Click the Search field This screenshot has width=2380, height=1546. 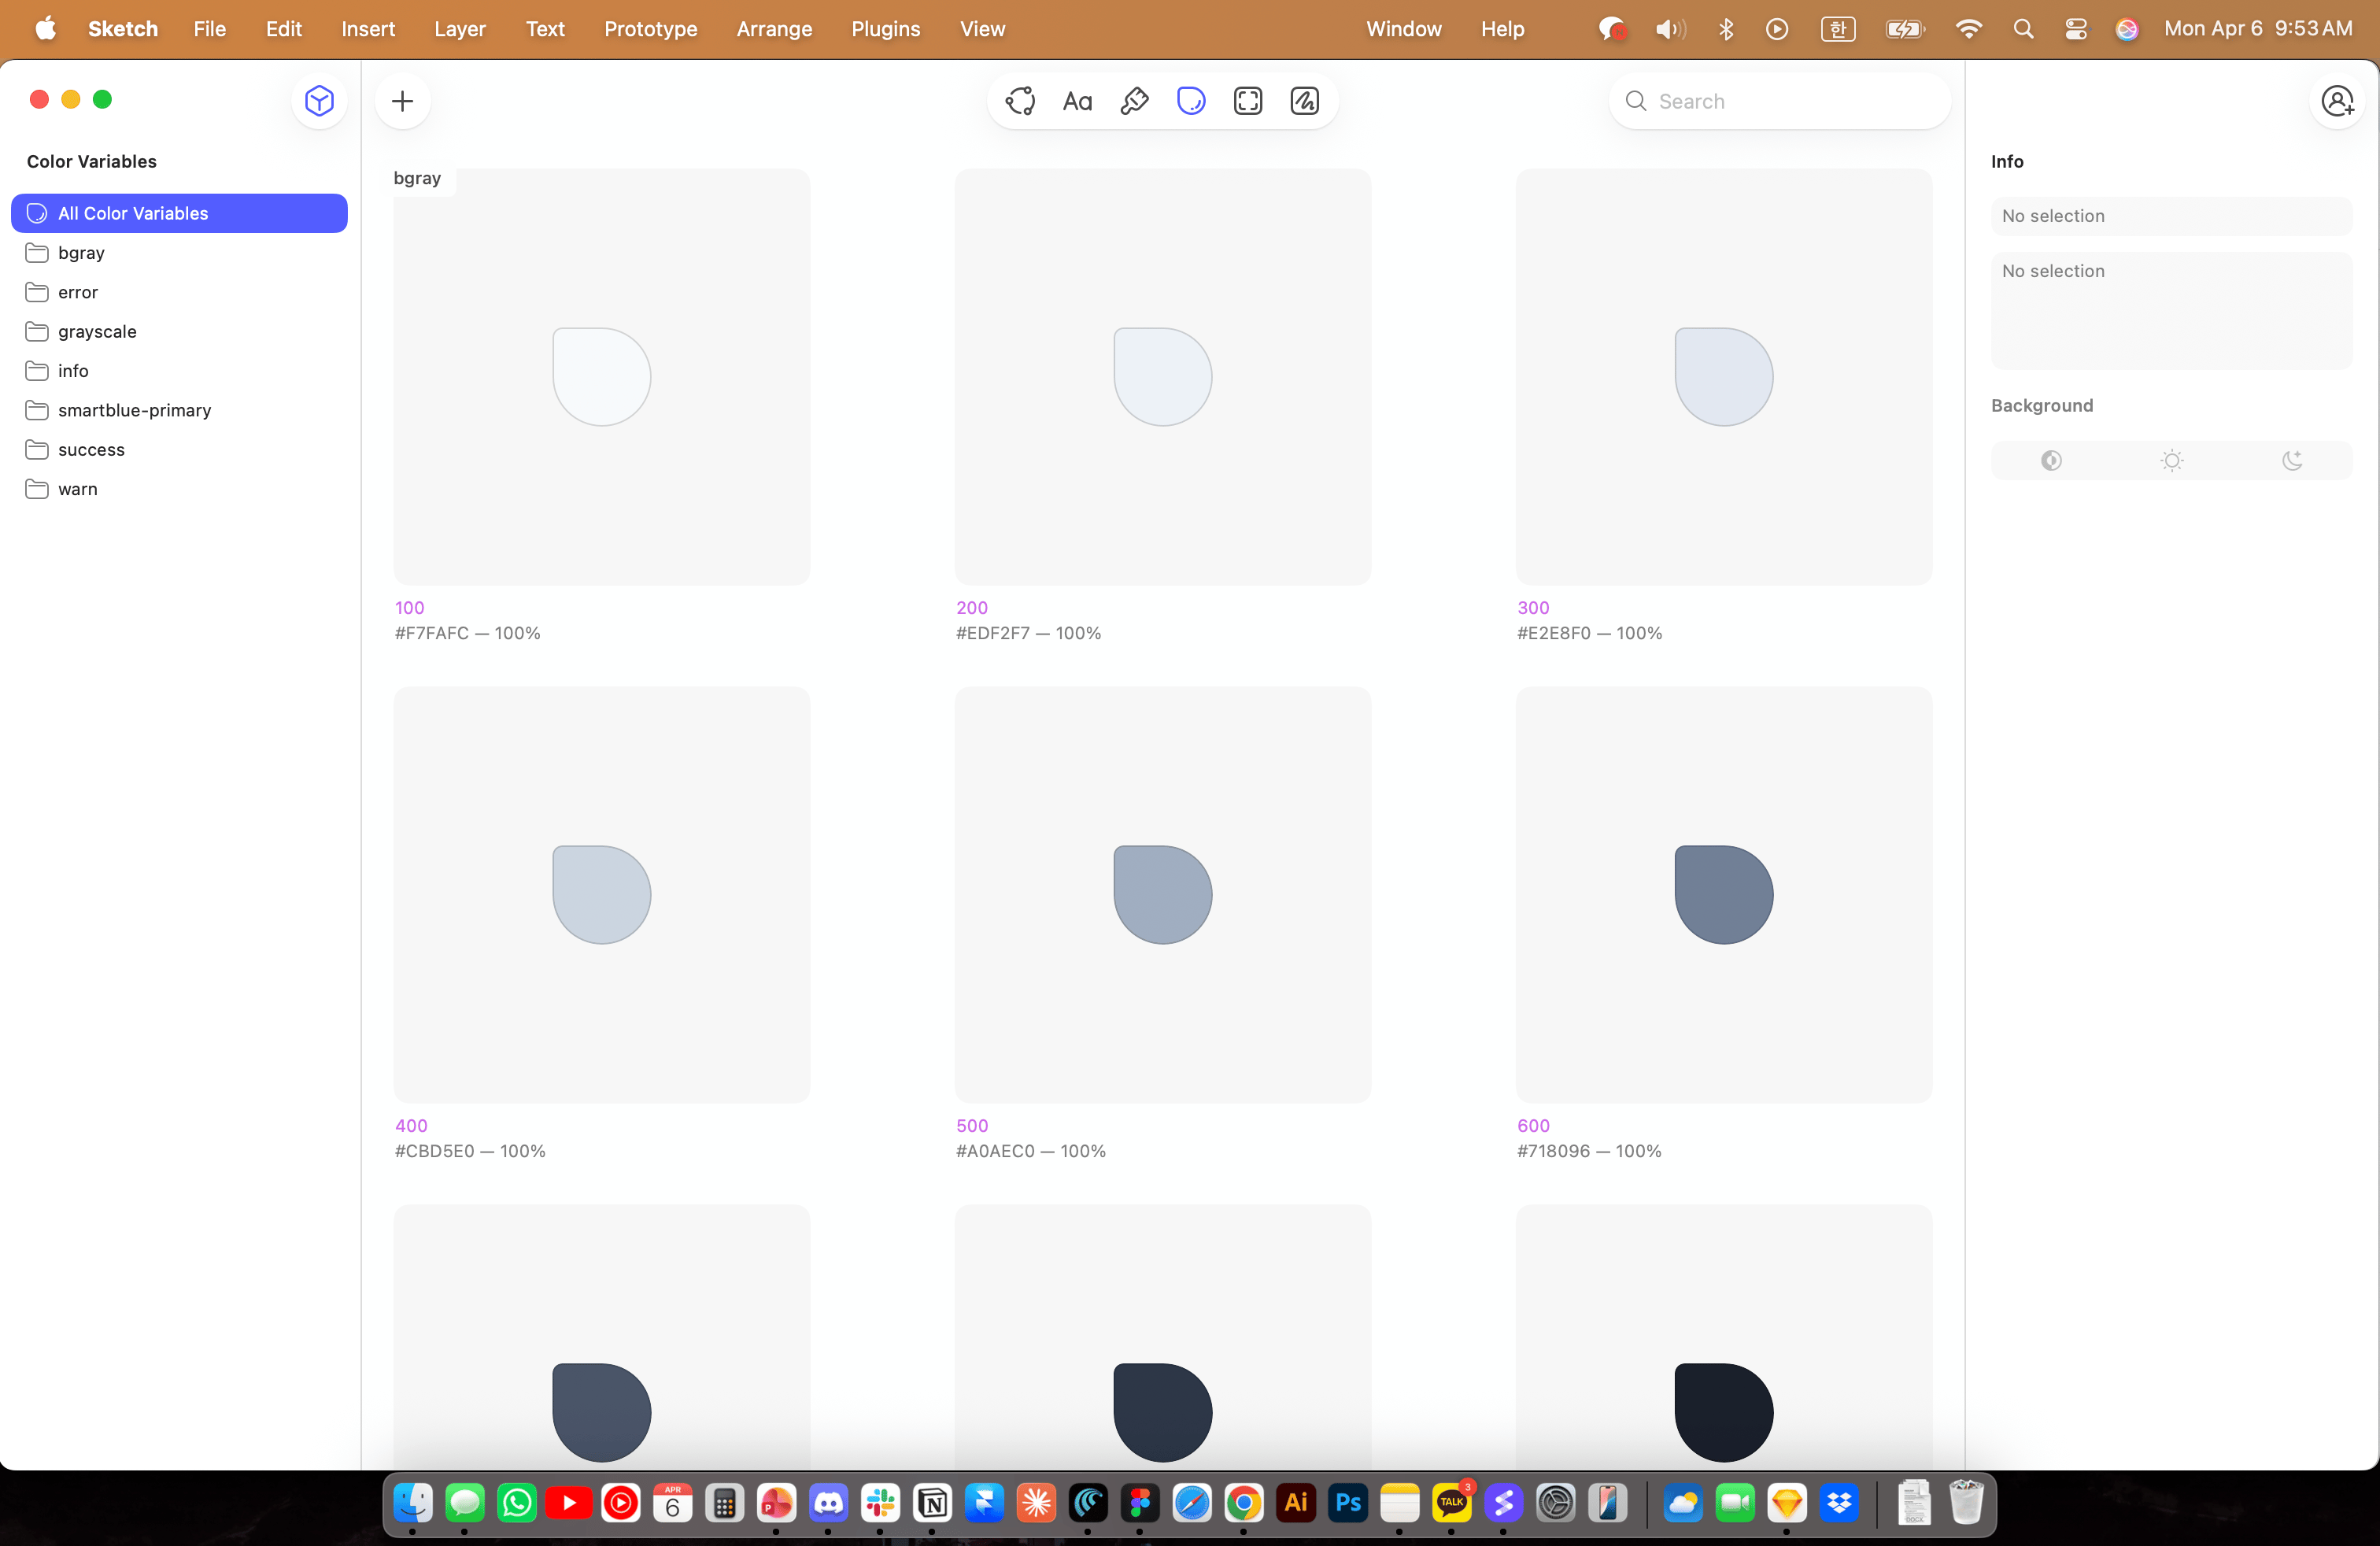1780,101
